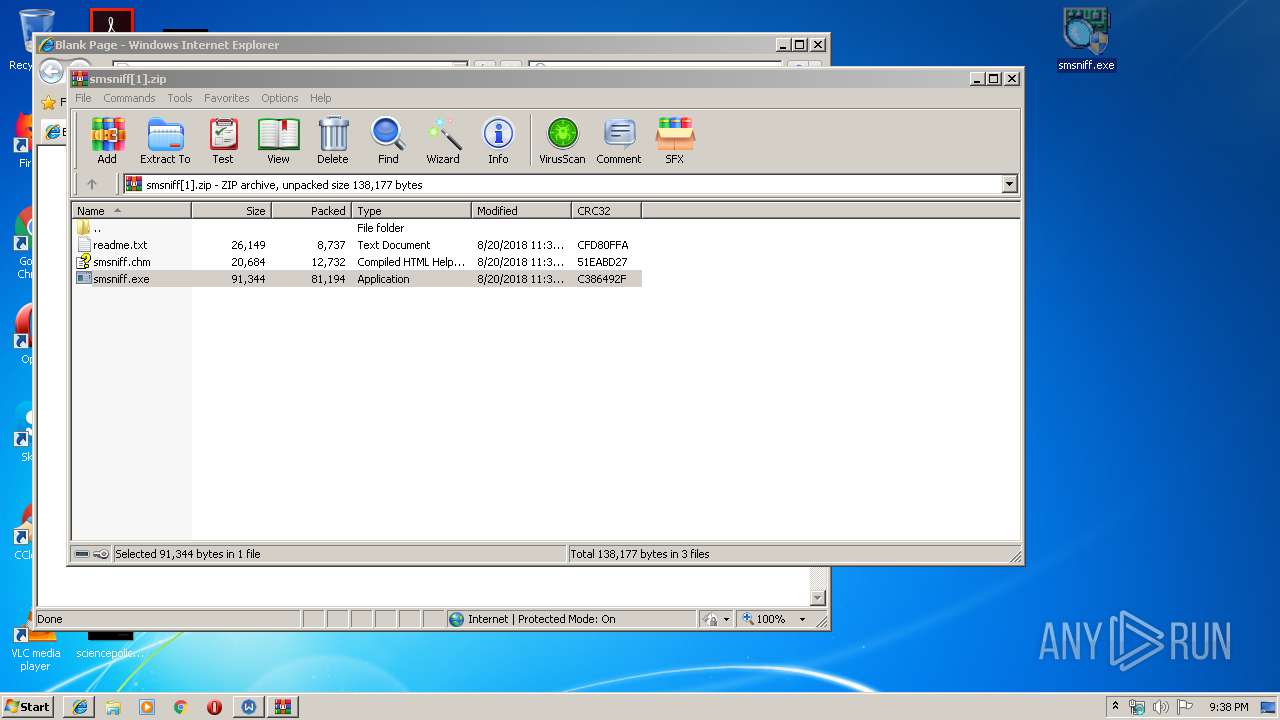Sort files by the Name column
1280x720 pixels.
pyautogui.click(x=131, y=211)
